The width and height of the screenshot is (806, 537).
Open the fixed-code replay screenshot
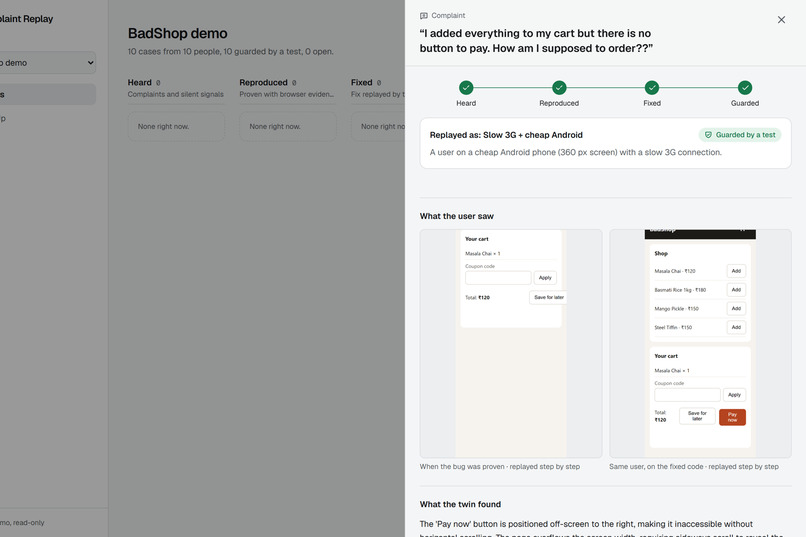[700, 343]
